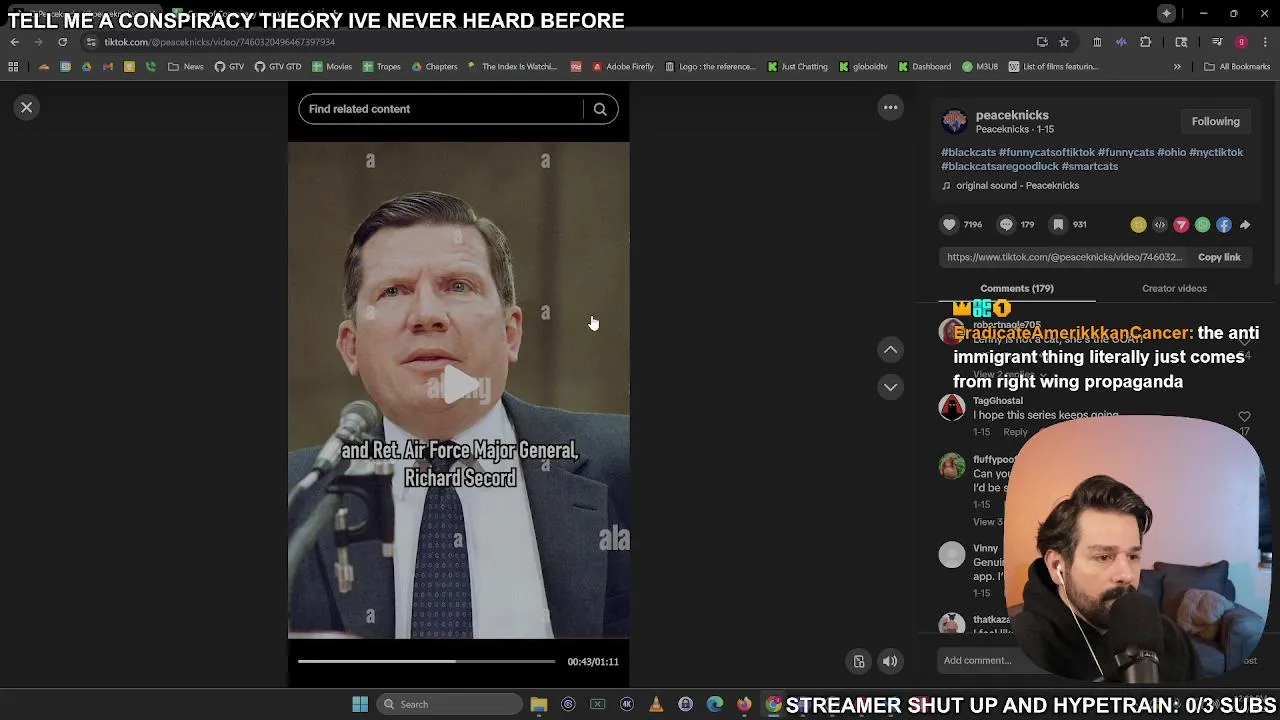
Task: Toggle the auto-scroll icon beside volume
Action: (858, 661)
